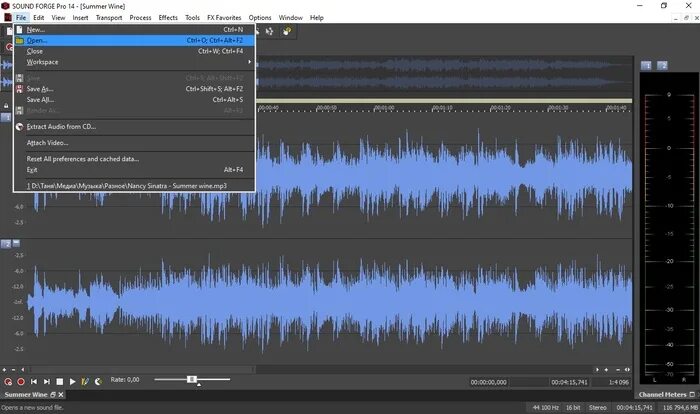The image size is (700, 414).
Task: Toggle channel 2 track number button
Action: tap(6, 244)
